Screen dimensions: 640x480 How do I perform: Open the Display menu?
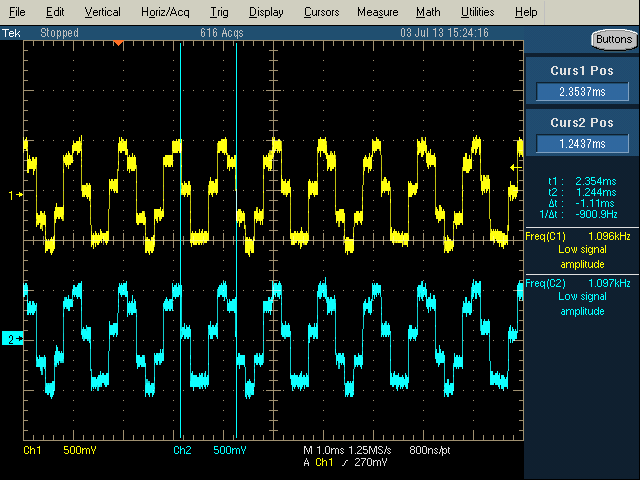point(266,12)
